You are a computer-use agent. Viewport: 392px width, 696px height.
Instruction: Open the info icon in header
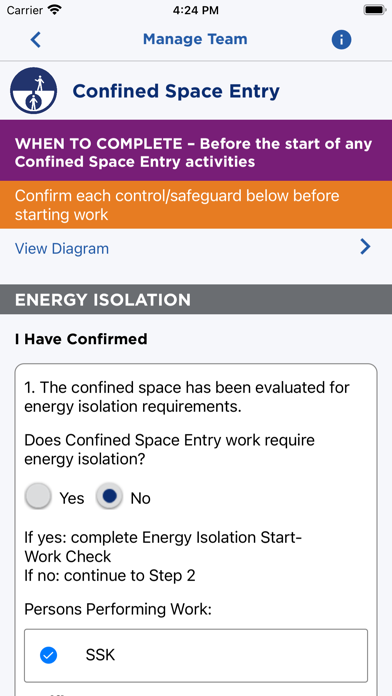(x=341, y=40)
